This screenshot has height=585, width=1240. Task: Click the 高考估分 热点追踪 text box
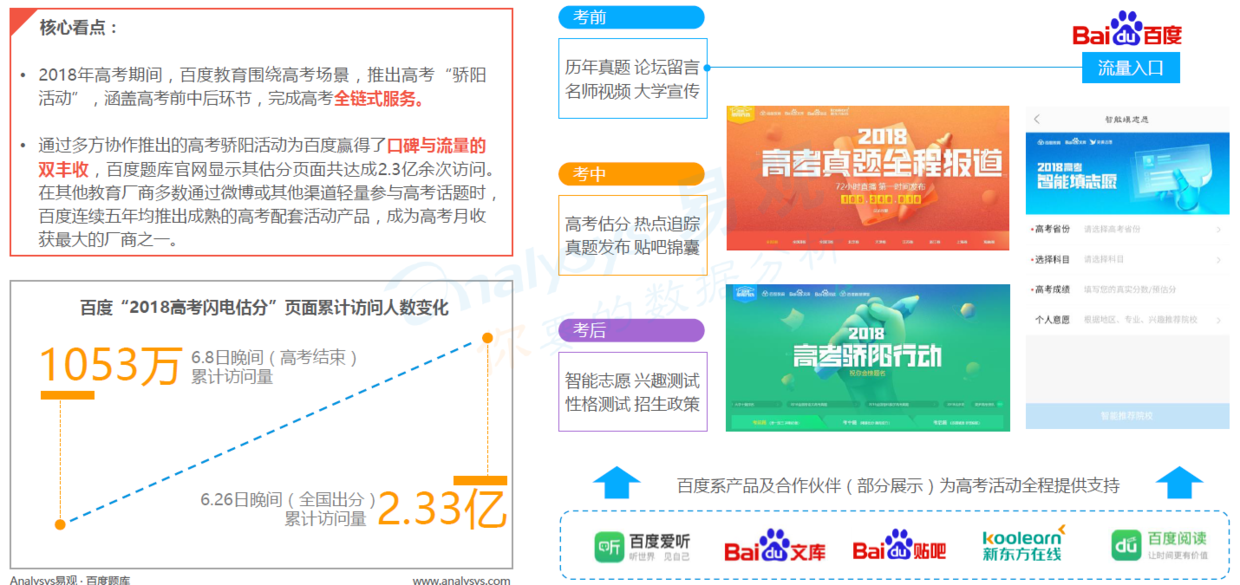[x=632, y=235]
